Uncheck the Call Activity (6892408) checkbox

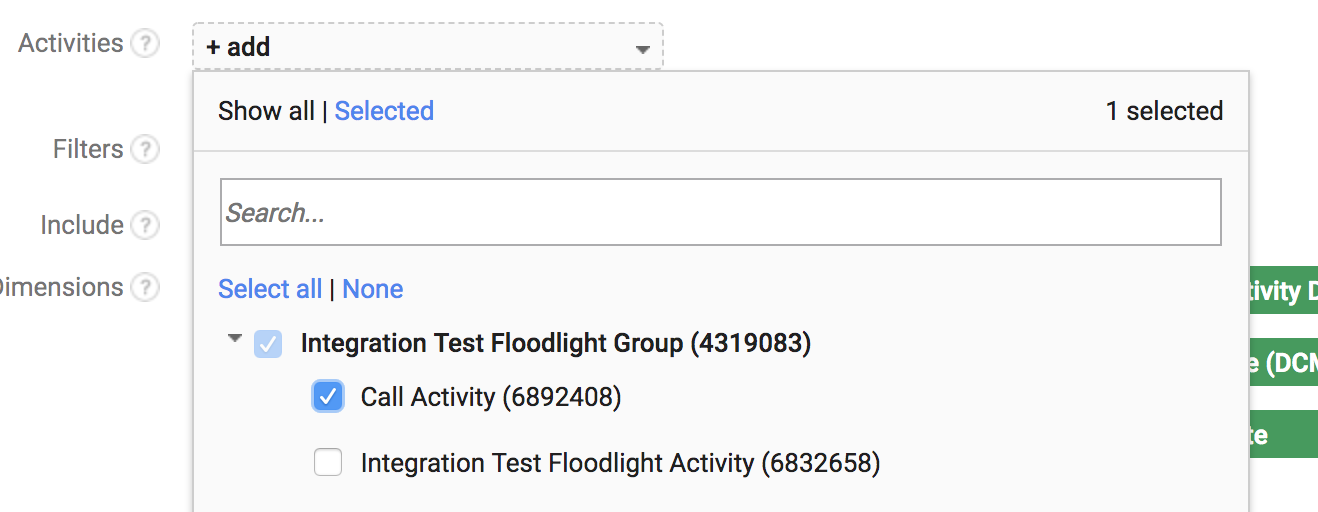point(328,397)
